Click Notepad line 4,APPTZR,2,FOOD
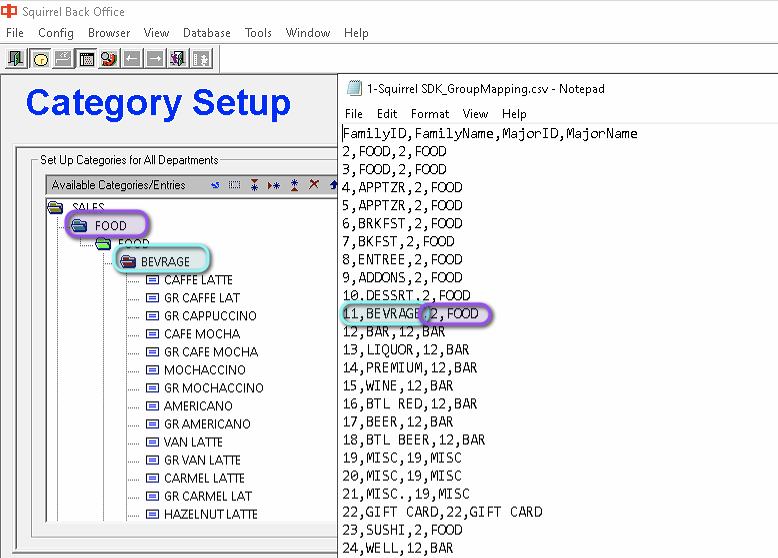 click(402, 187)
